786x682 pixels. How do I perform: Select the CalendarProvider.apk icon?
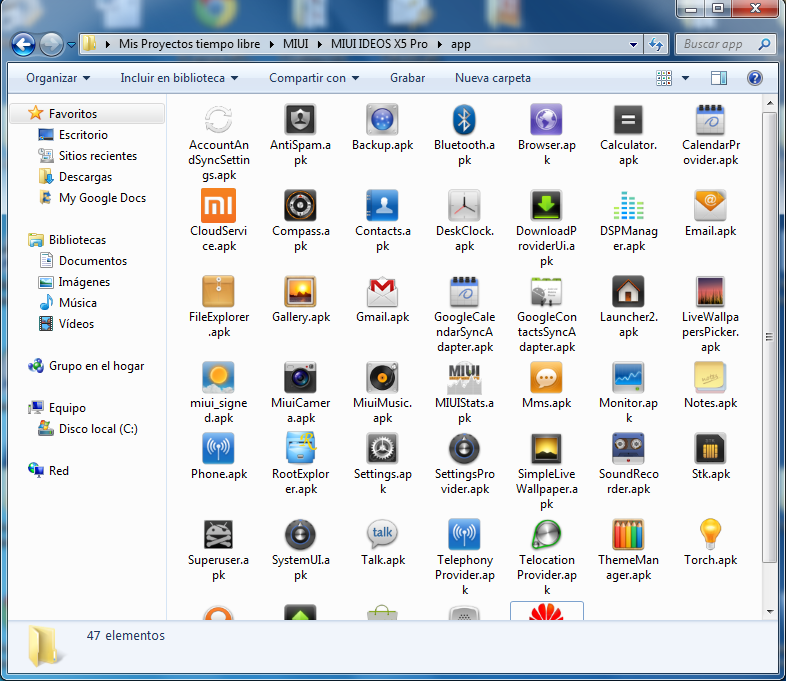710,120
